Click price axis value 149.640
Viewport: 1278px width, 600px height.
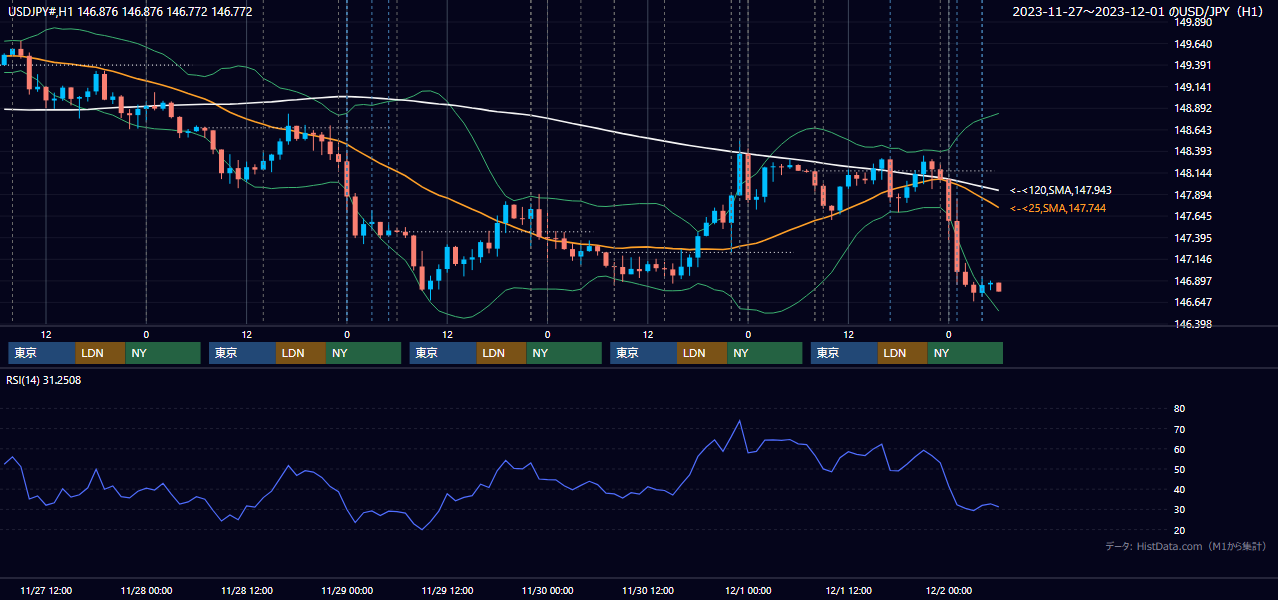(1193, 44)
